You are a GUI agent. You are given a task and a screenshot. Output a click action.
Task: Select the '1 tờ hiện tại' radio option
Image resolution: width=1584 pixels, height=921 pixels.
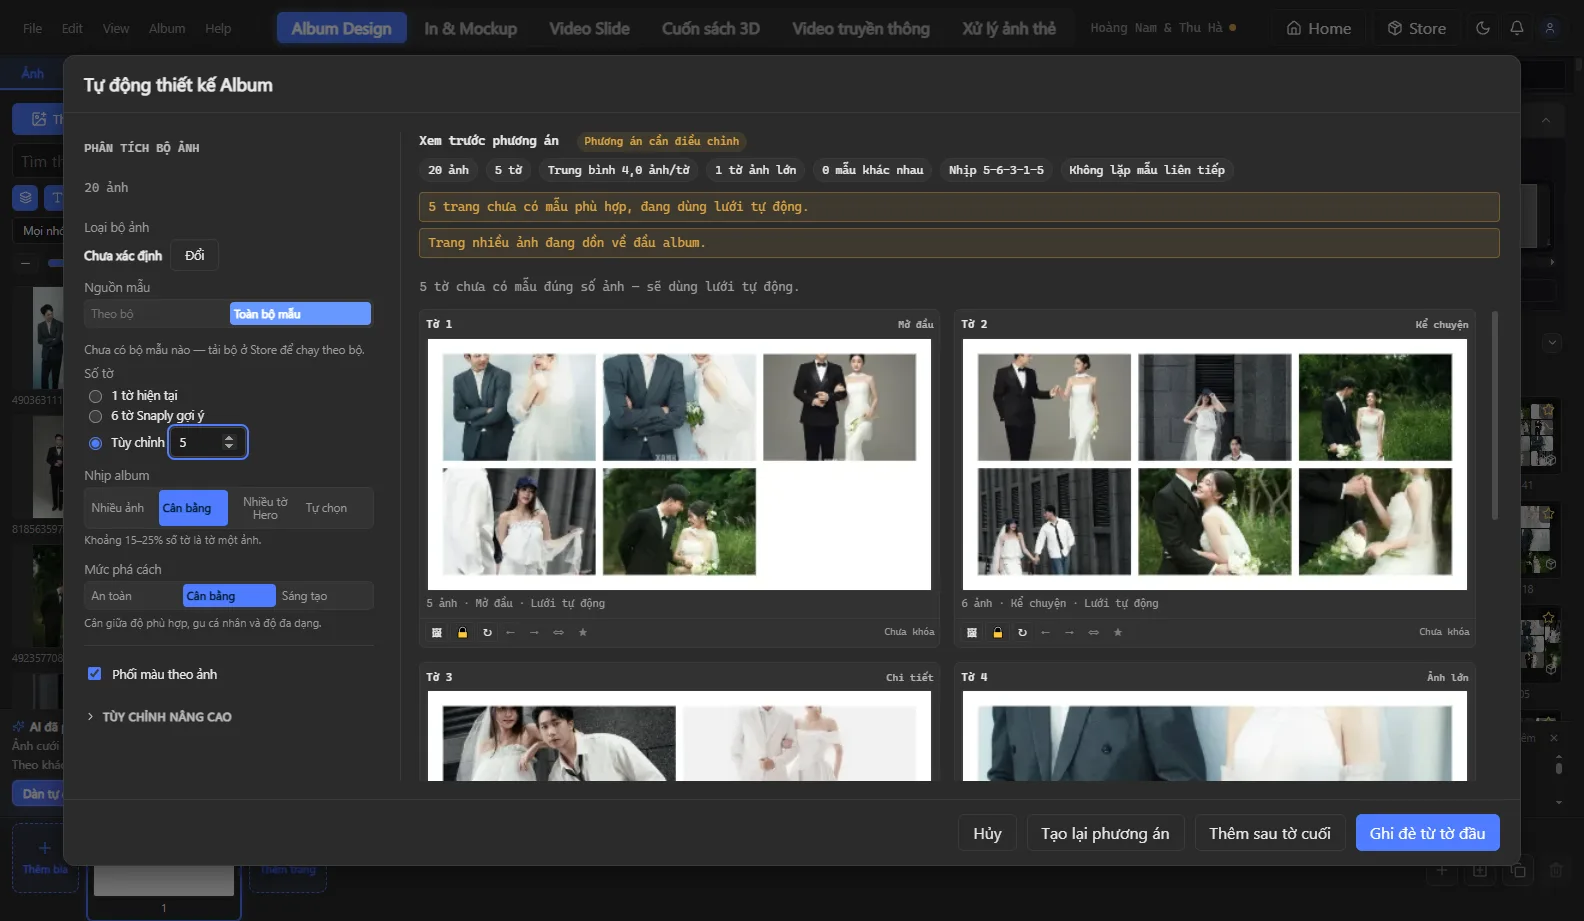[x=96, y=396]
